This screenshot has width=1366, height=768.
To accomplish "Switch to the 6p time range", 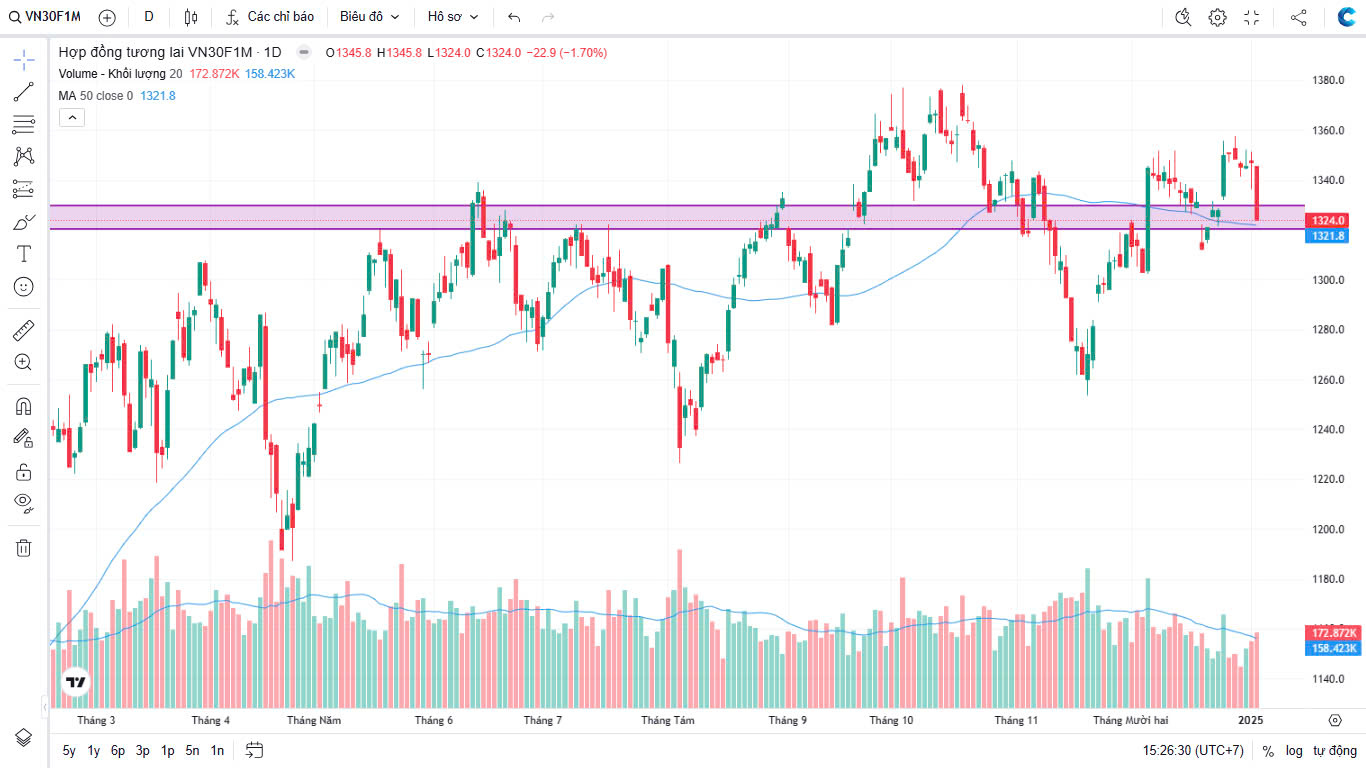I will [118, 750].
